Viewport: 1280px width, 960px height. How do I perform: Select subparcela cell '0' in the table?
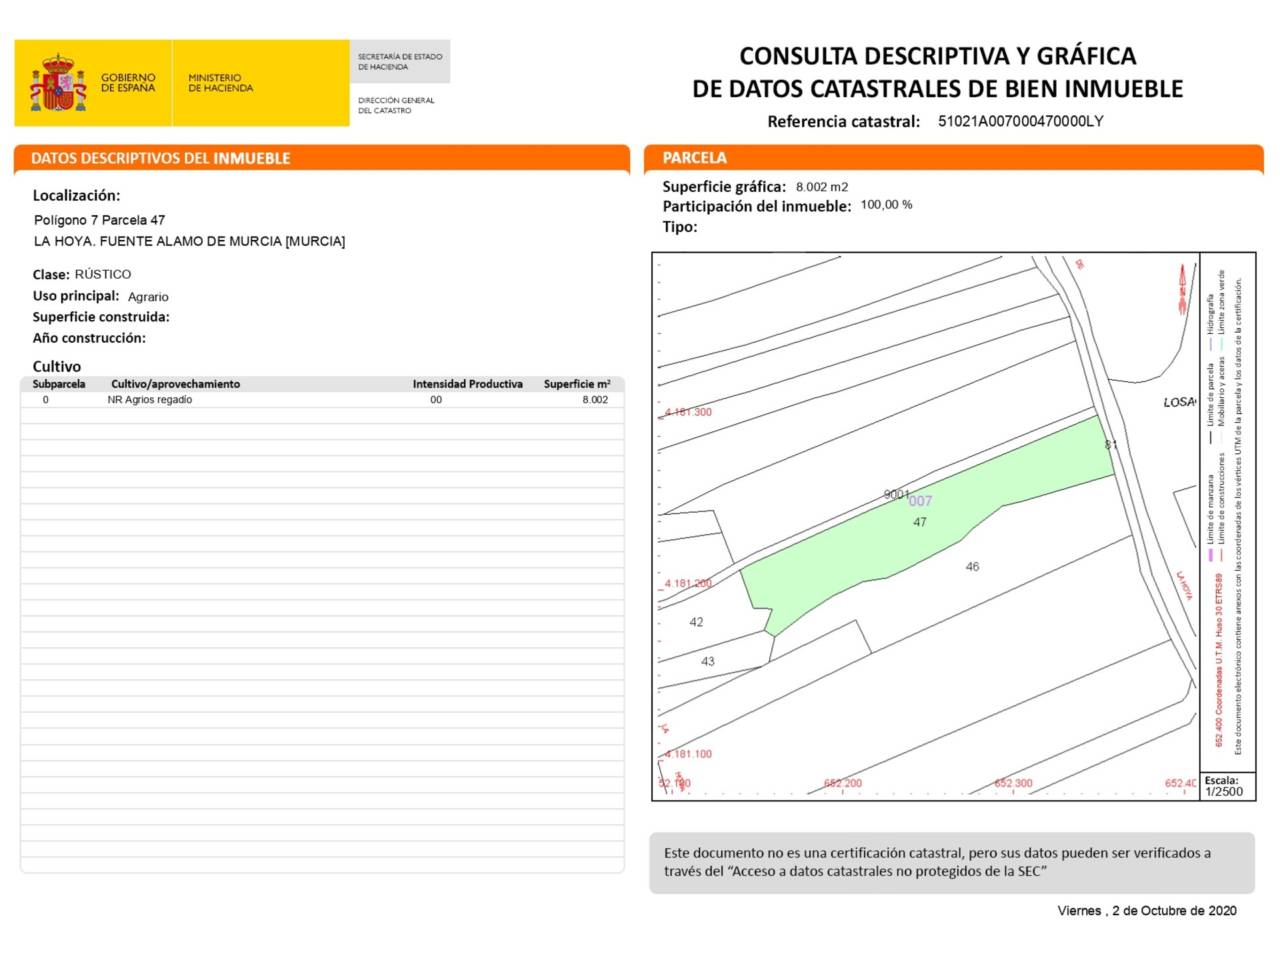(46, 400)
